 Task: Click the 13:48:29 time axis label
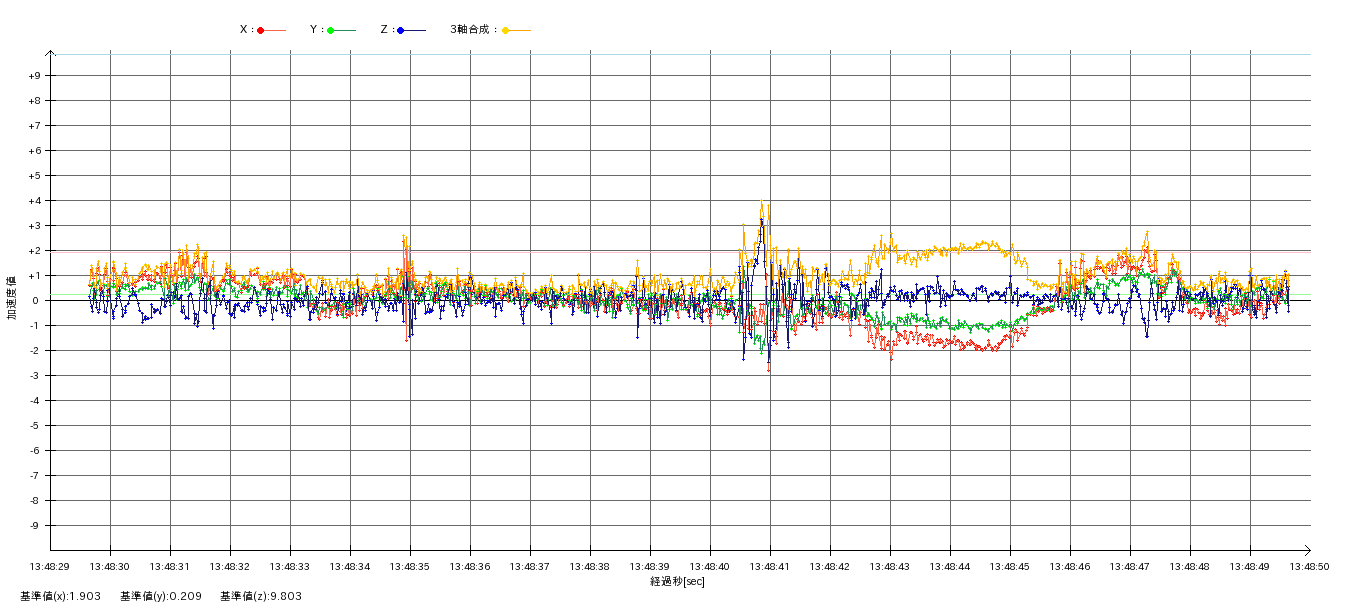pos(50,567)
